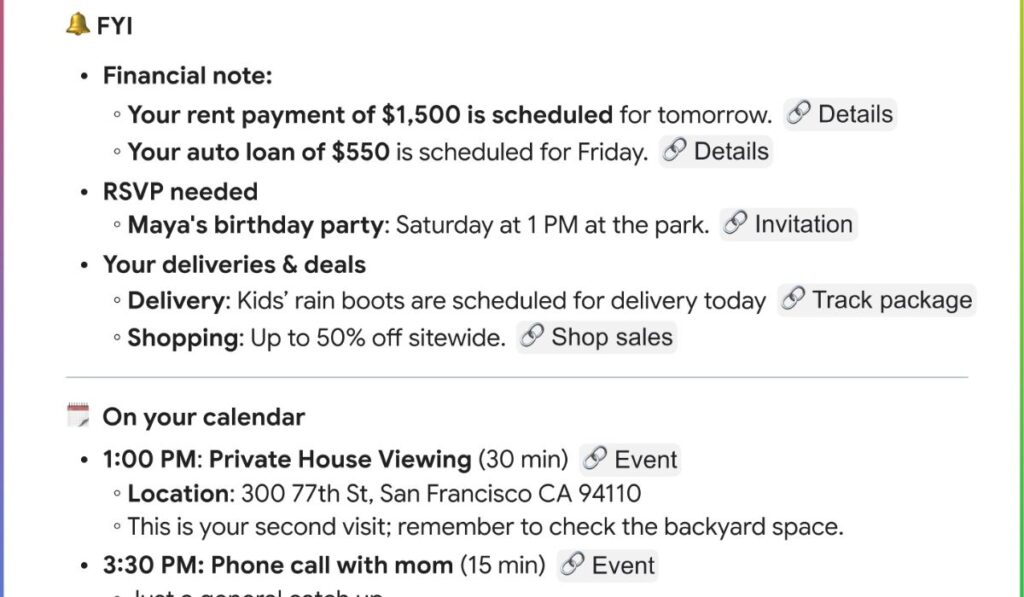Select Your deliveries & deals heading
Image resolution: width=1024 pixels, height=597 pixels.
coord(234,265)
